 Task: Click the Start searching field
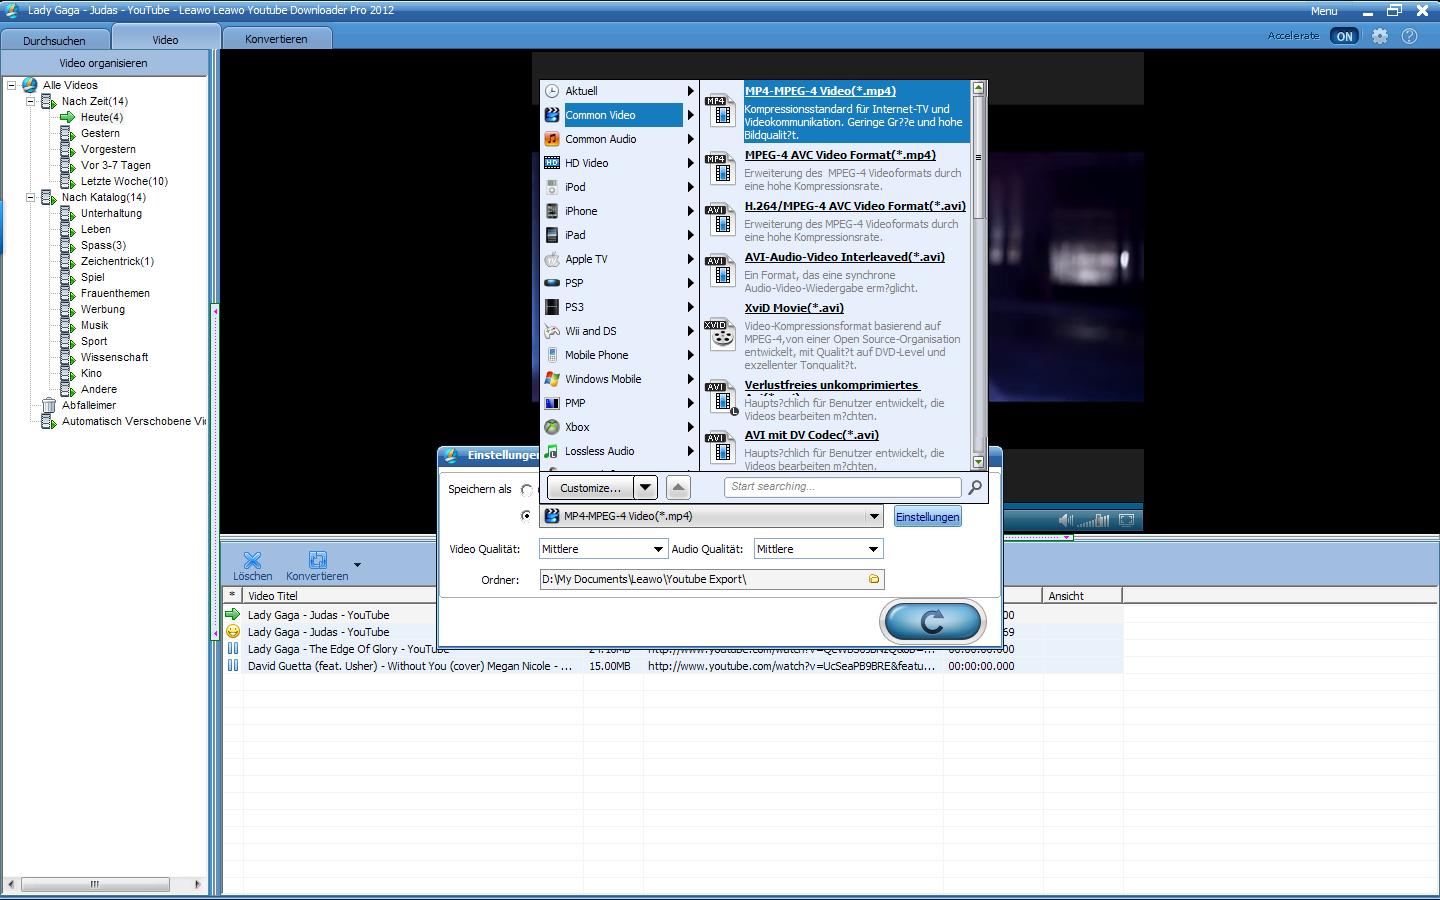coord(843,487)
